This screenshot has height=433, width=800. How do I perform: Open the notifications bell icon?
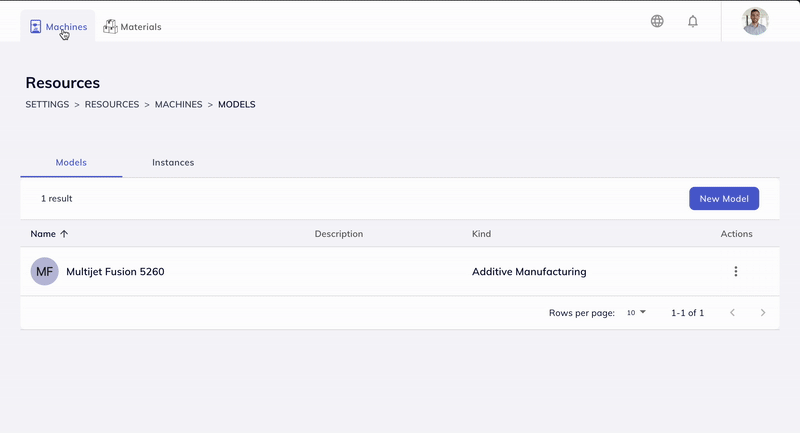692,21
